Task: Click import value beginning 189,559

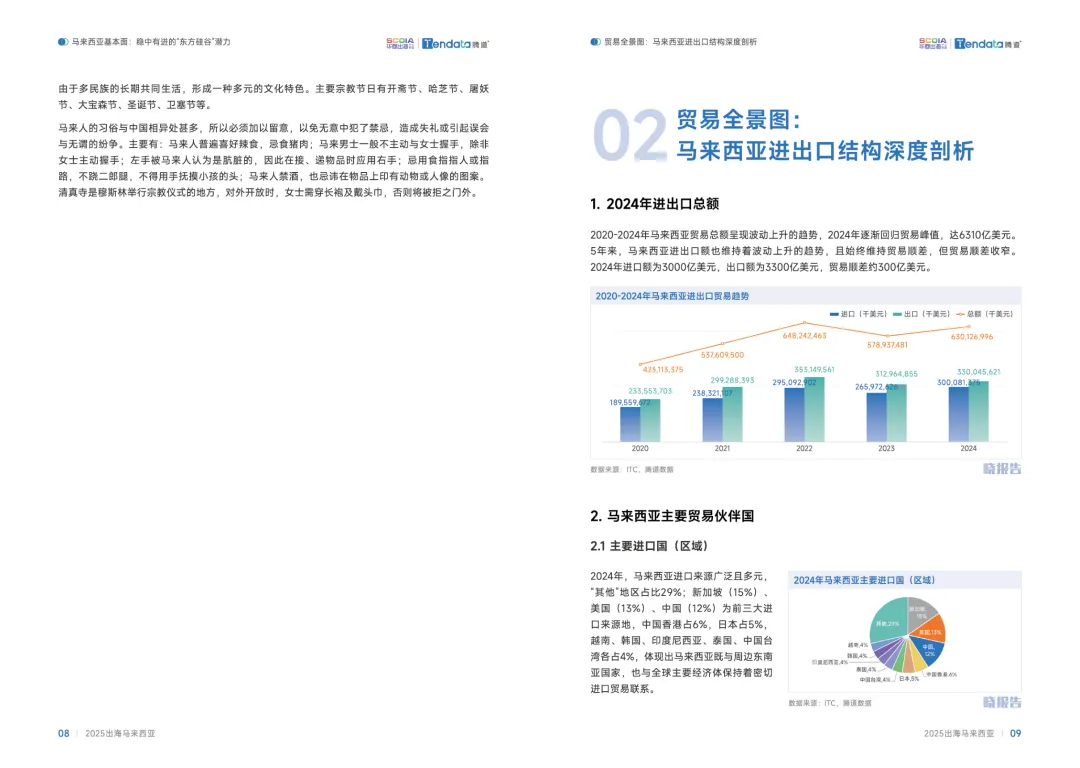Action: (630, 403)
